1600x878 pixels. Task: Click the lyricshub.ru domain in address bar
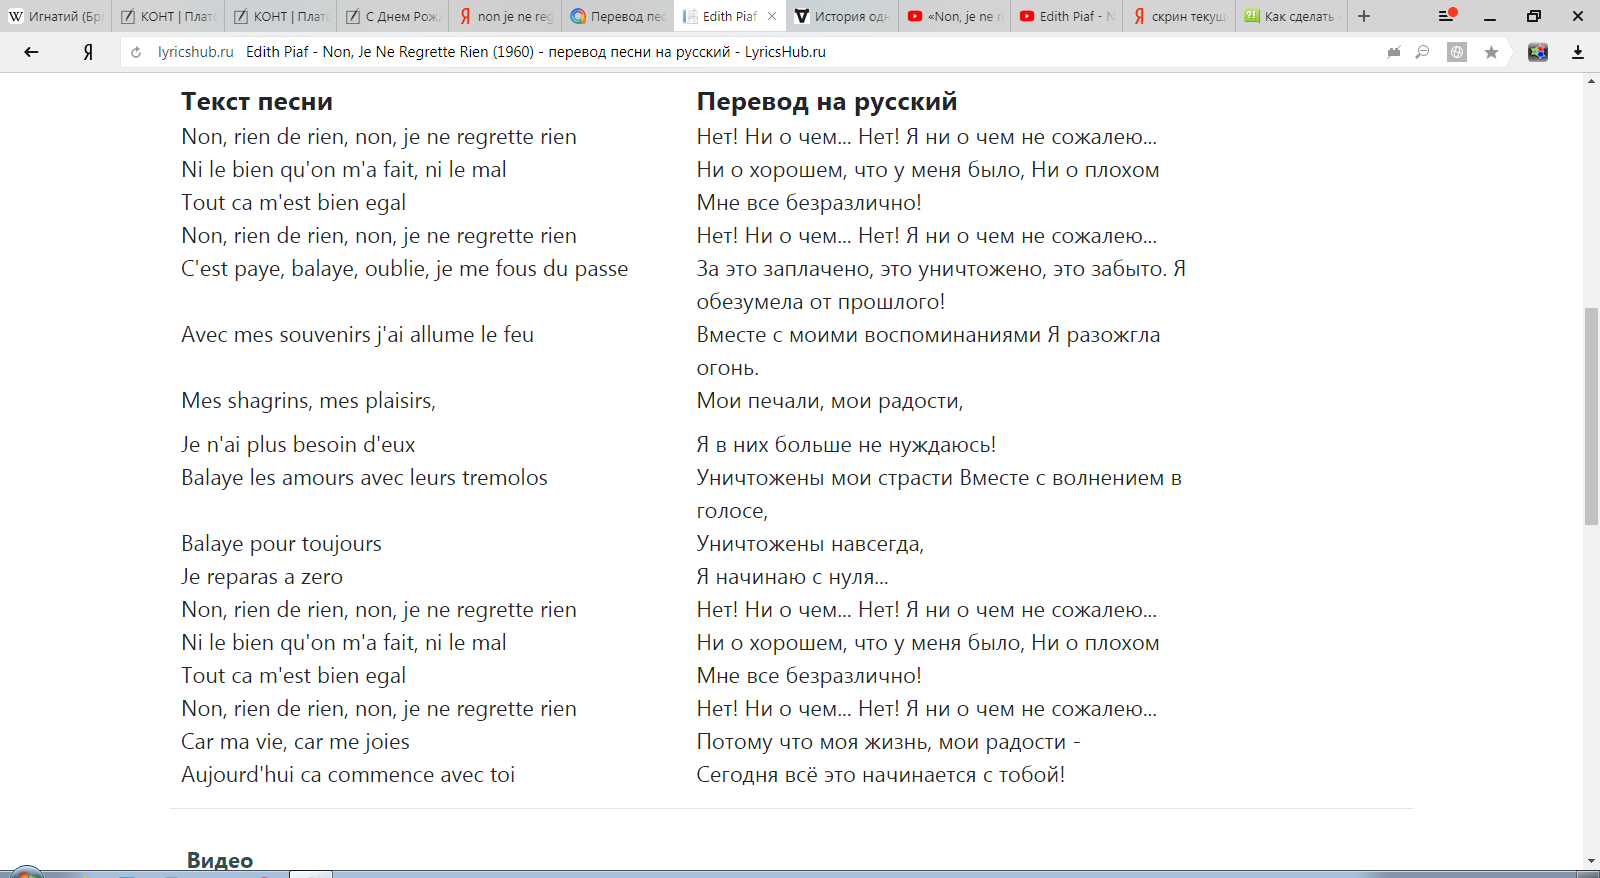[x=195, y=52]
